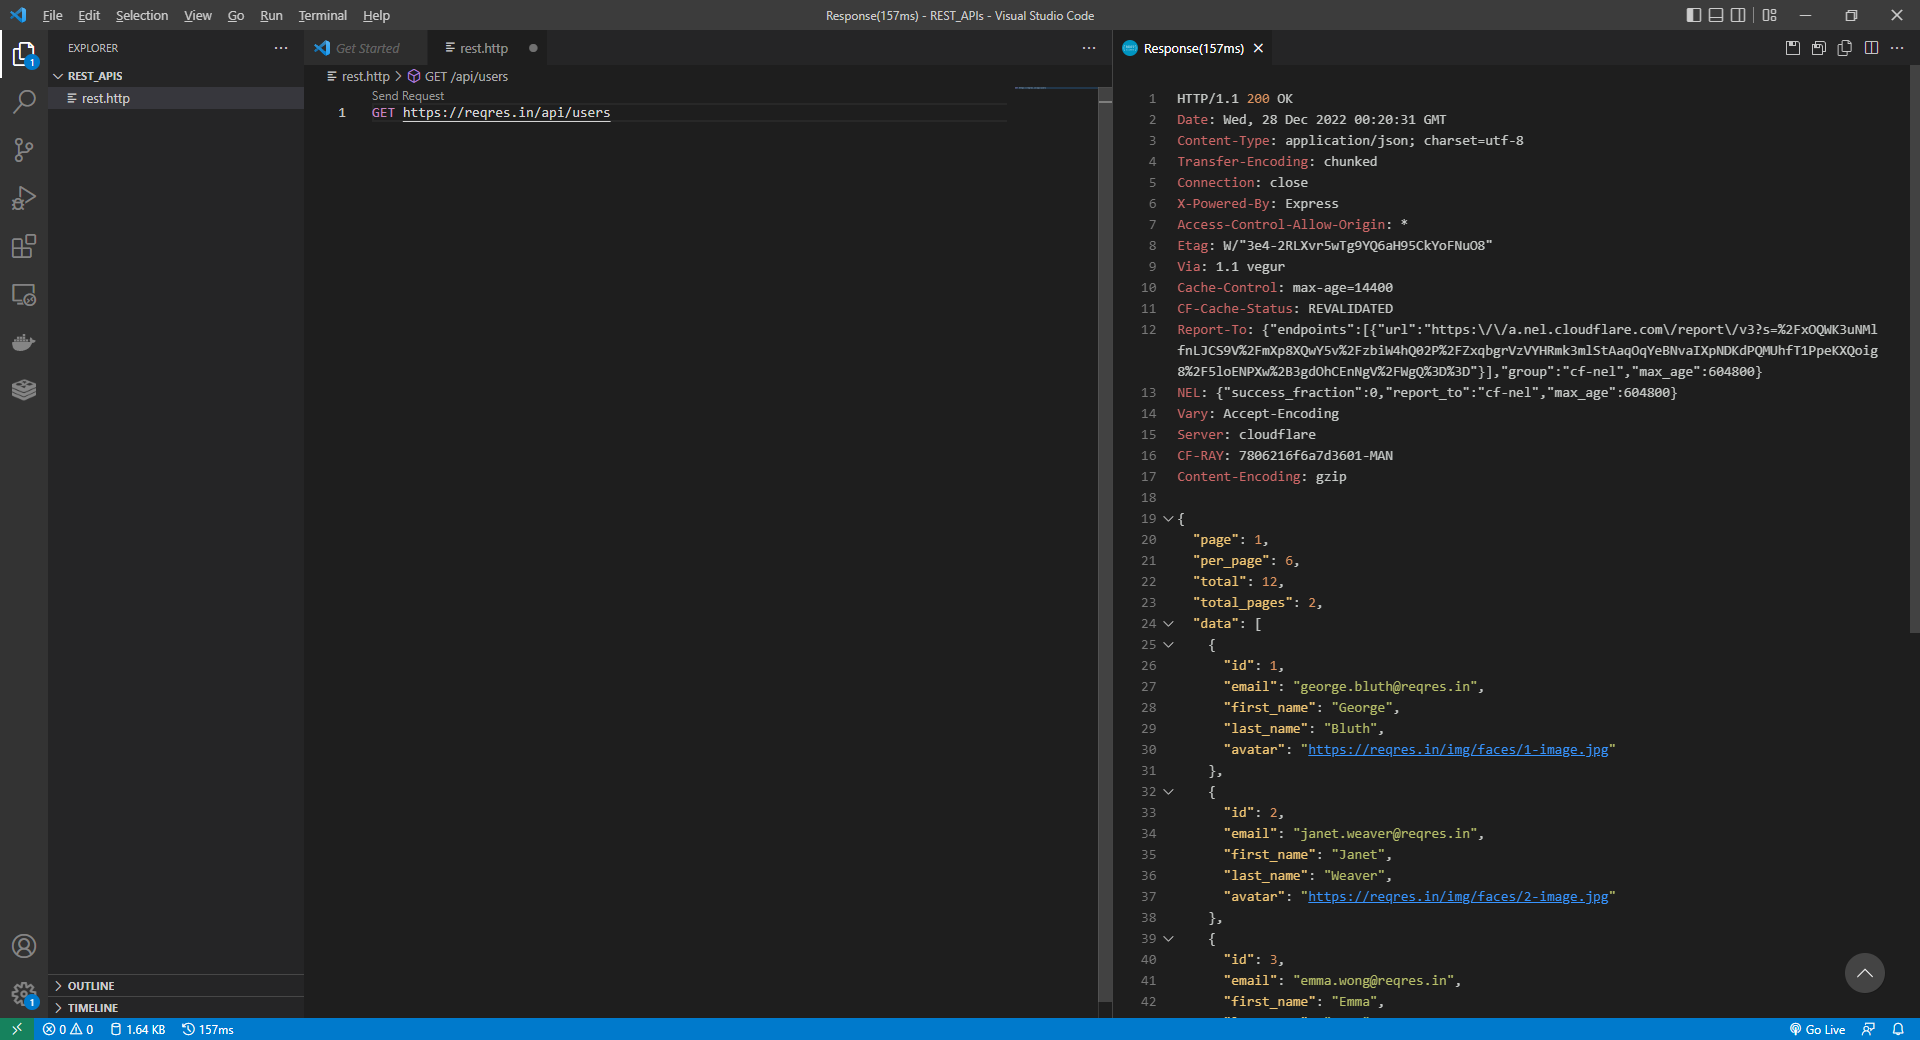This screenshot has width=1920, height=1040.
Task: Split the response editor right
Action: tap(1871, 48)
